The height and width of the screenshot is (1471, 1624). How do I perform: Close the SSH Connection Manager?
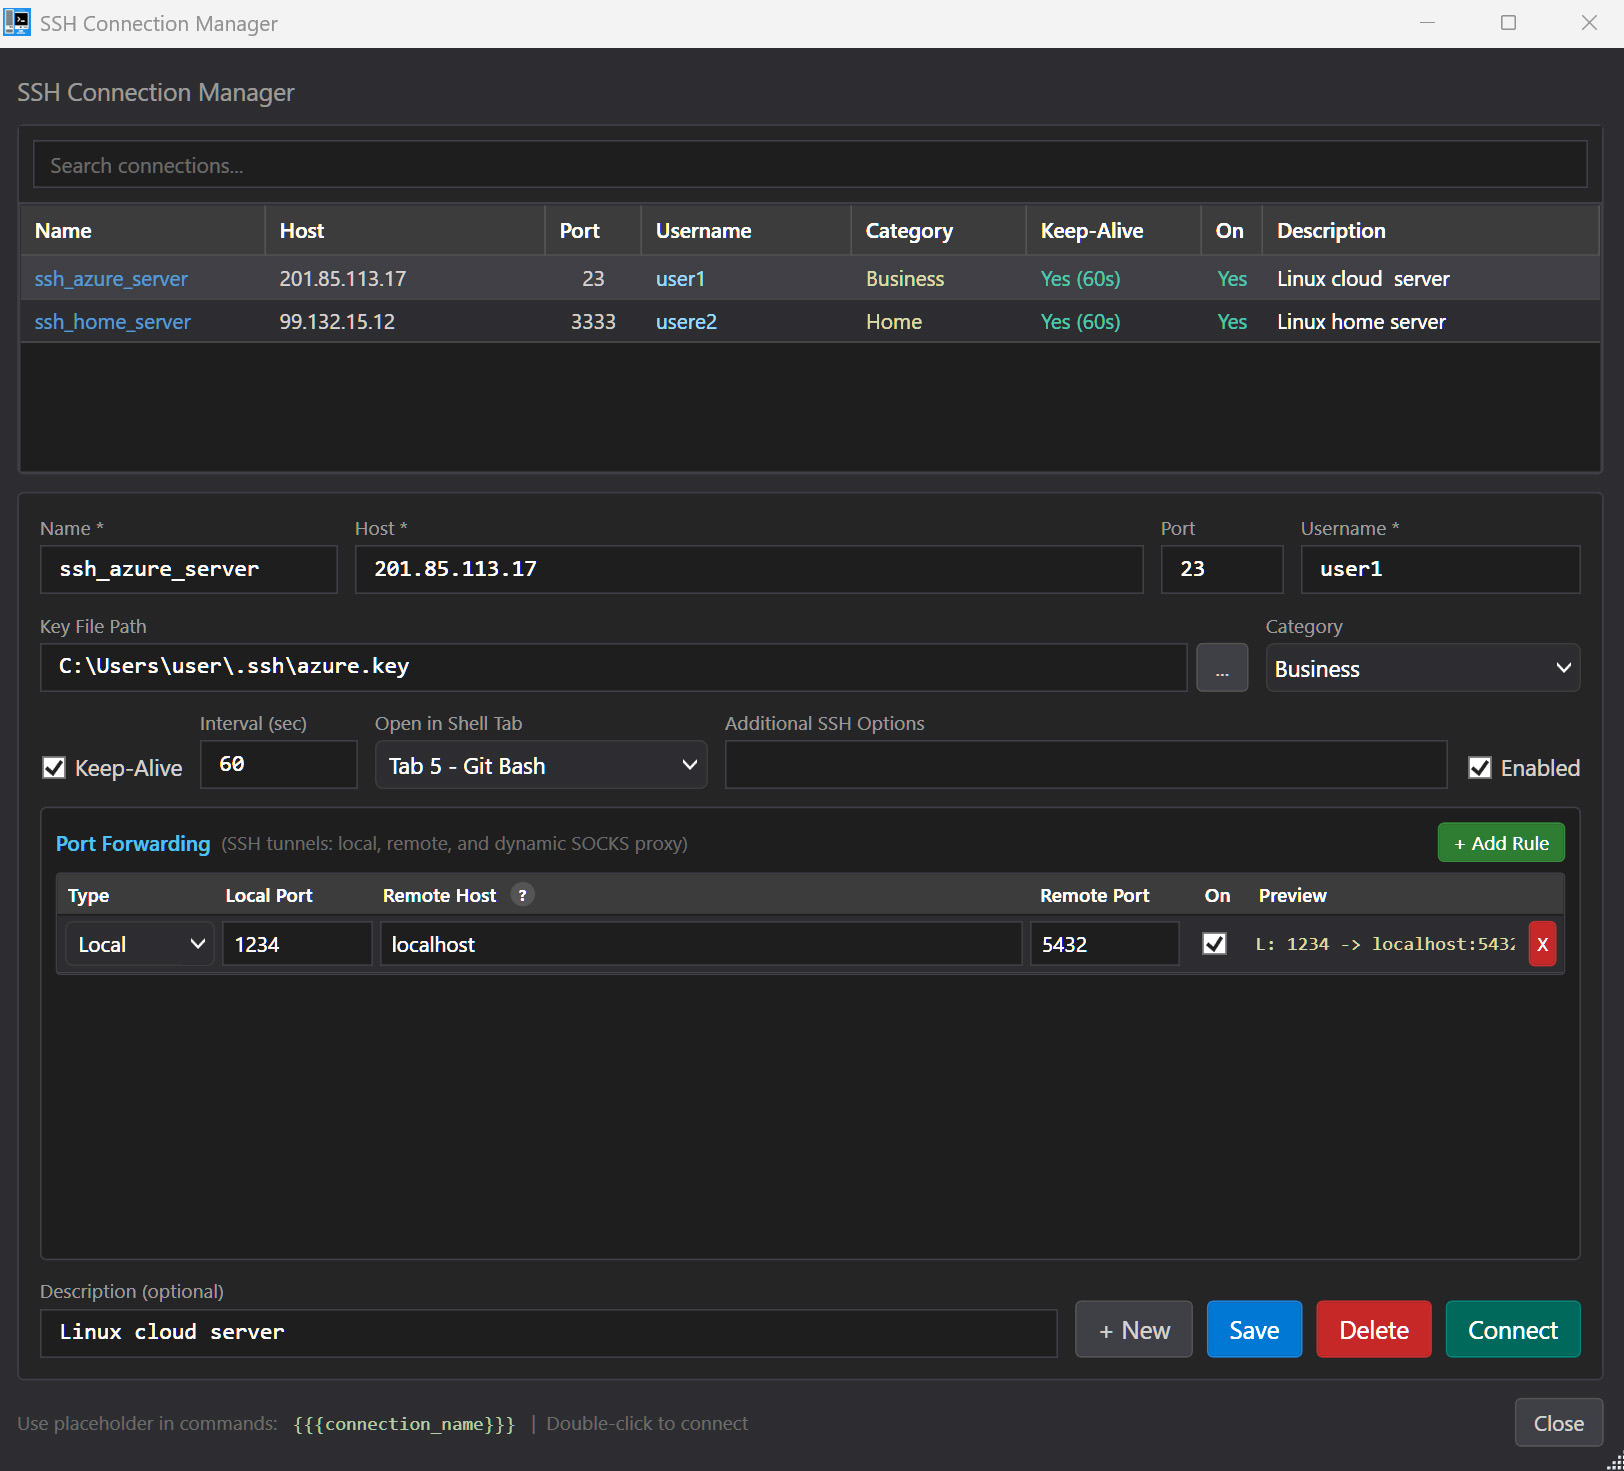(x=1557, y=1422)
